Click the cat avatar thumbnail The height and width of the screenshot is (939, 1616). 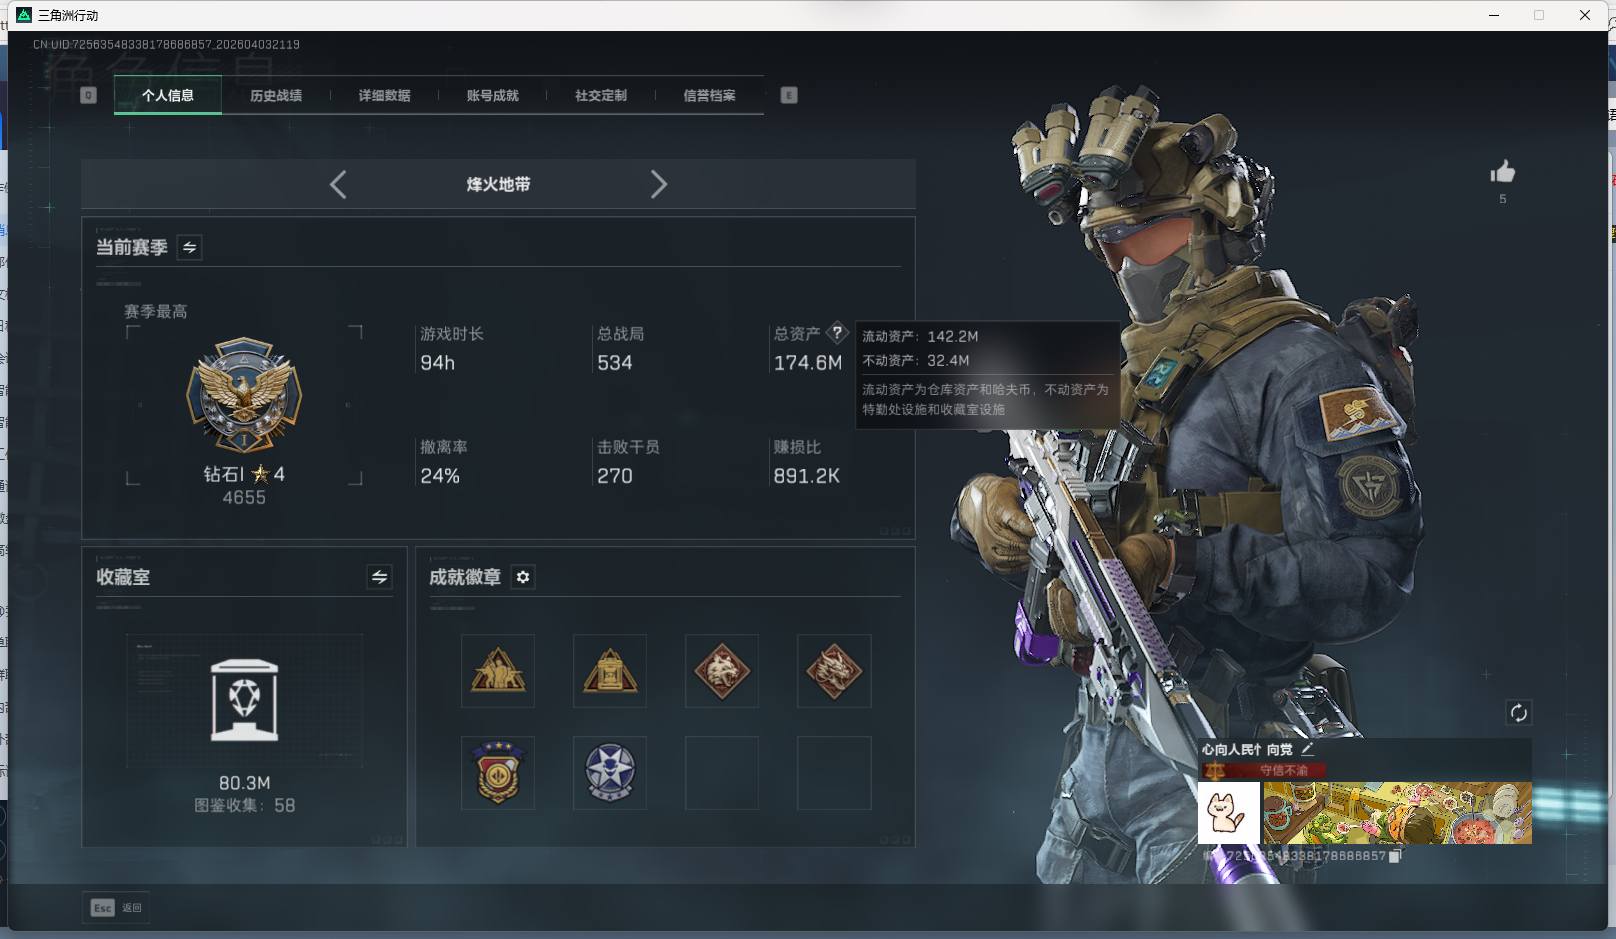tap(1228, 813)
